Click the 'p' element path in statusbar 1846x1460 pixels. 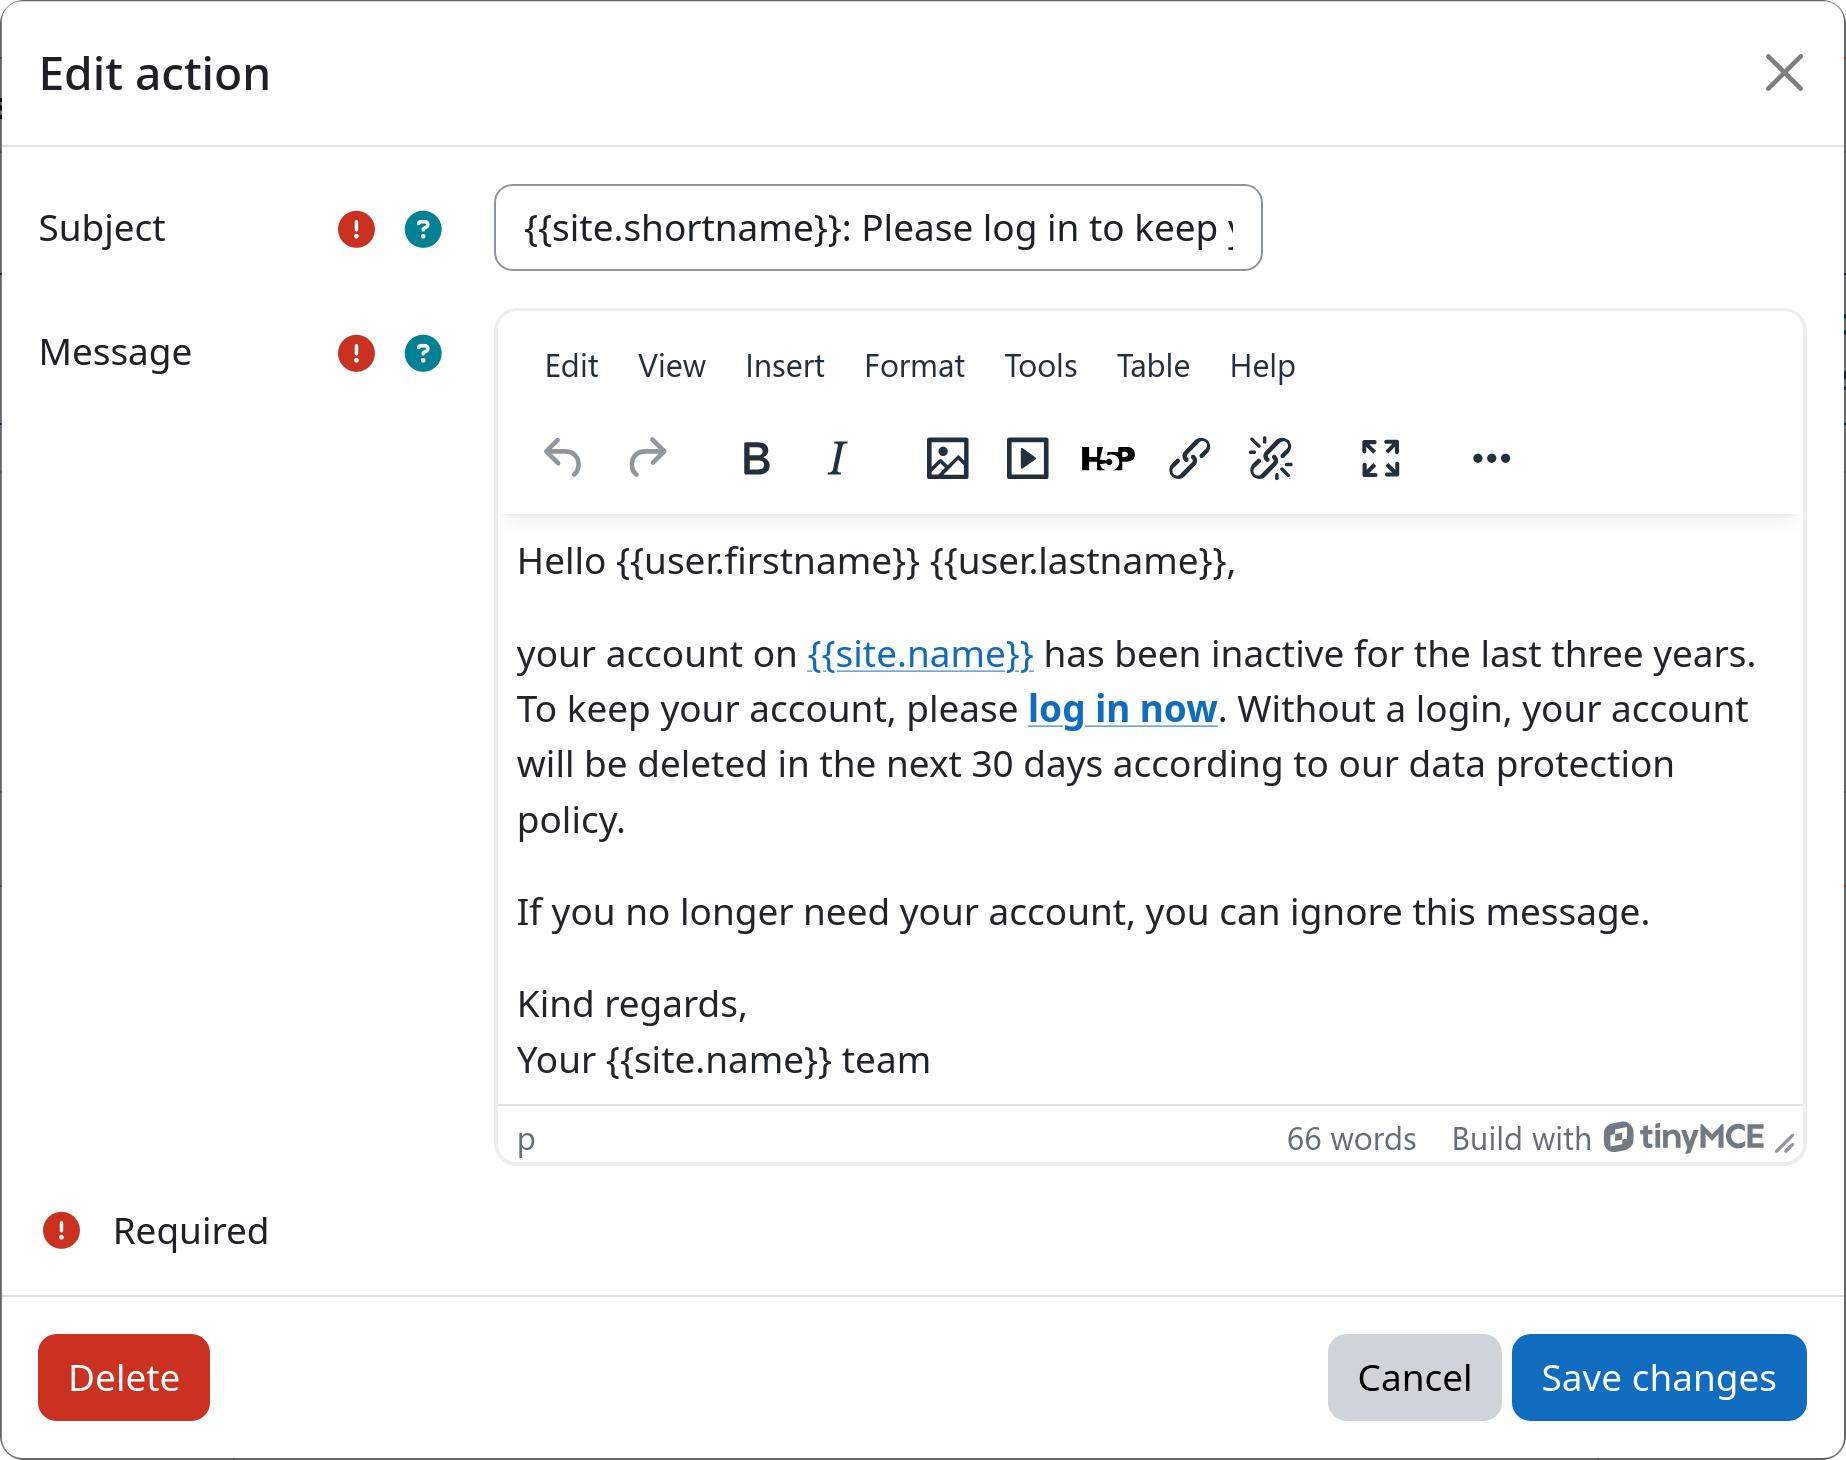(526, 1139)
